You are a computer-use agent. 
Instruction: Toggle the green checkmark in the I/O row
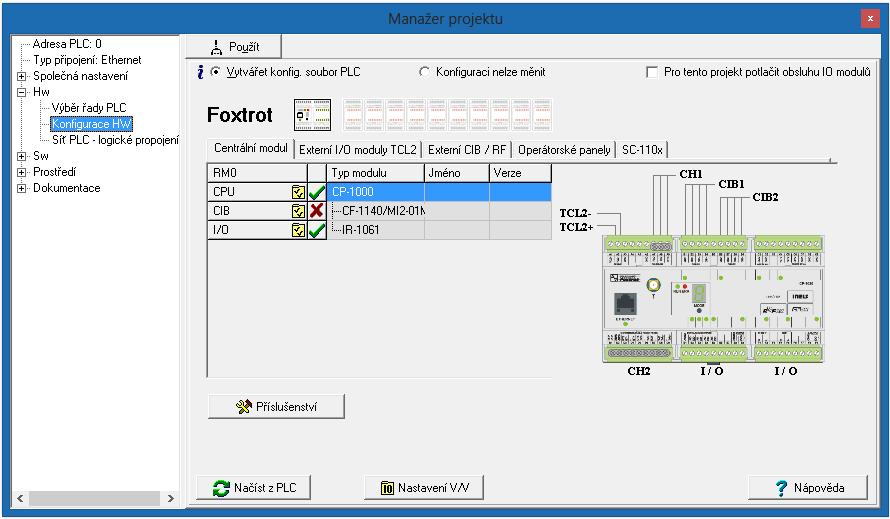317,230
